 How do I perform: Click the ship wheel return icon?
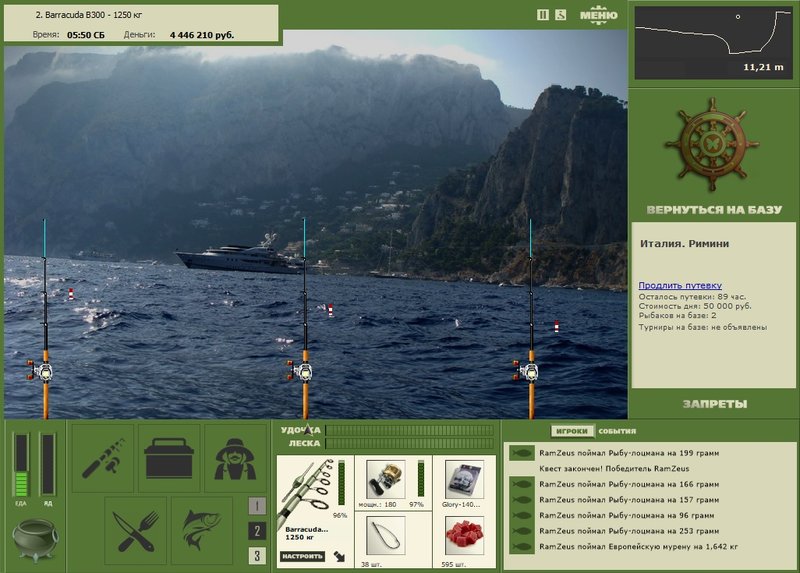click(x=712, y=144)
